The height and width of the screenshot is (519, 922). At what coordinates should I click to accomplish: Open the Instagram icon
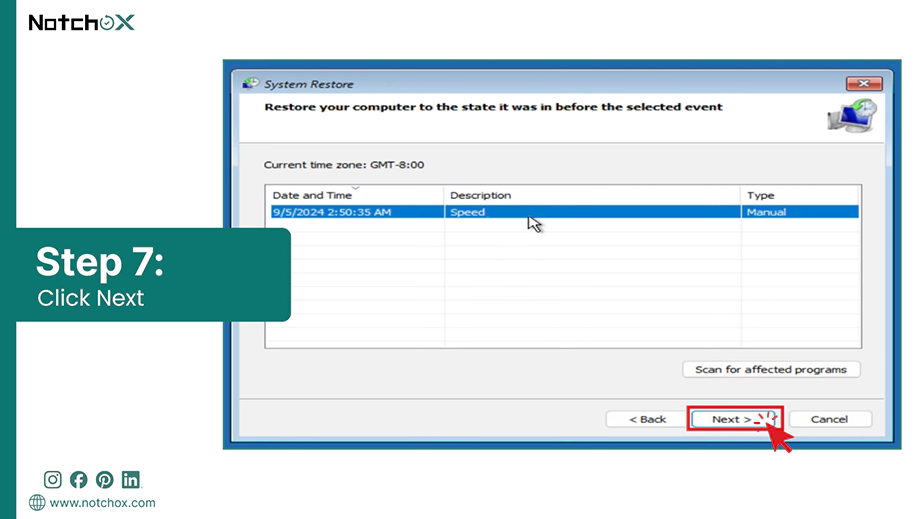(52, 480)
